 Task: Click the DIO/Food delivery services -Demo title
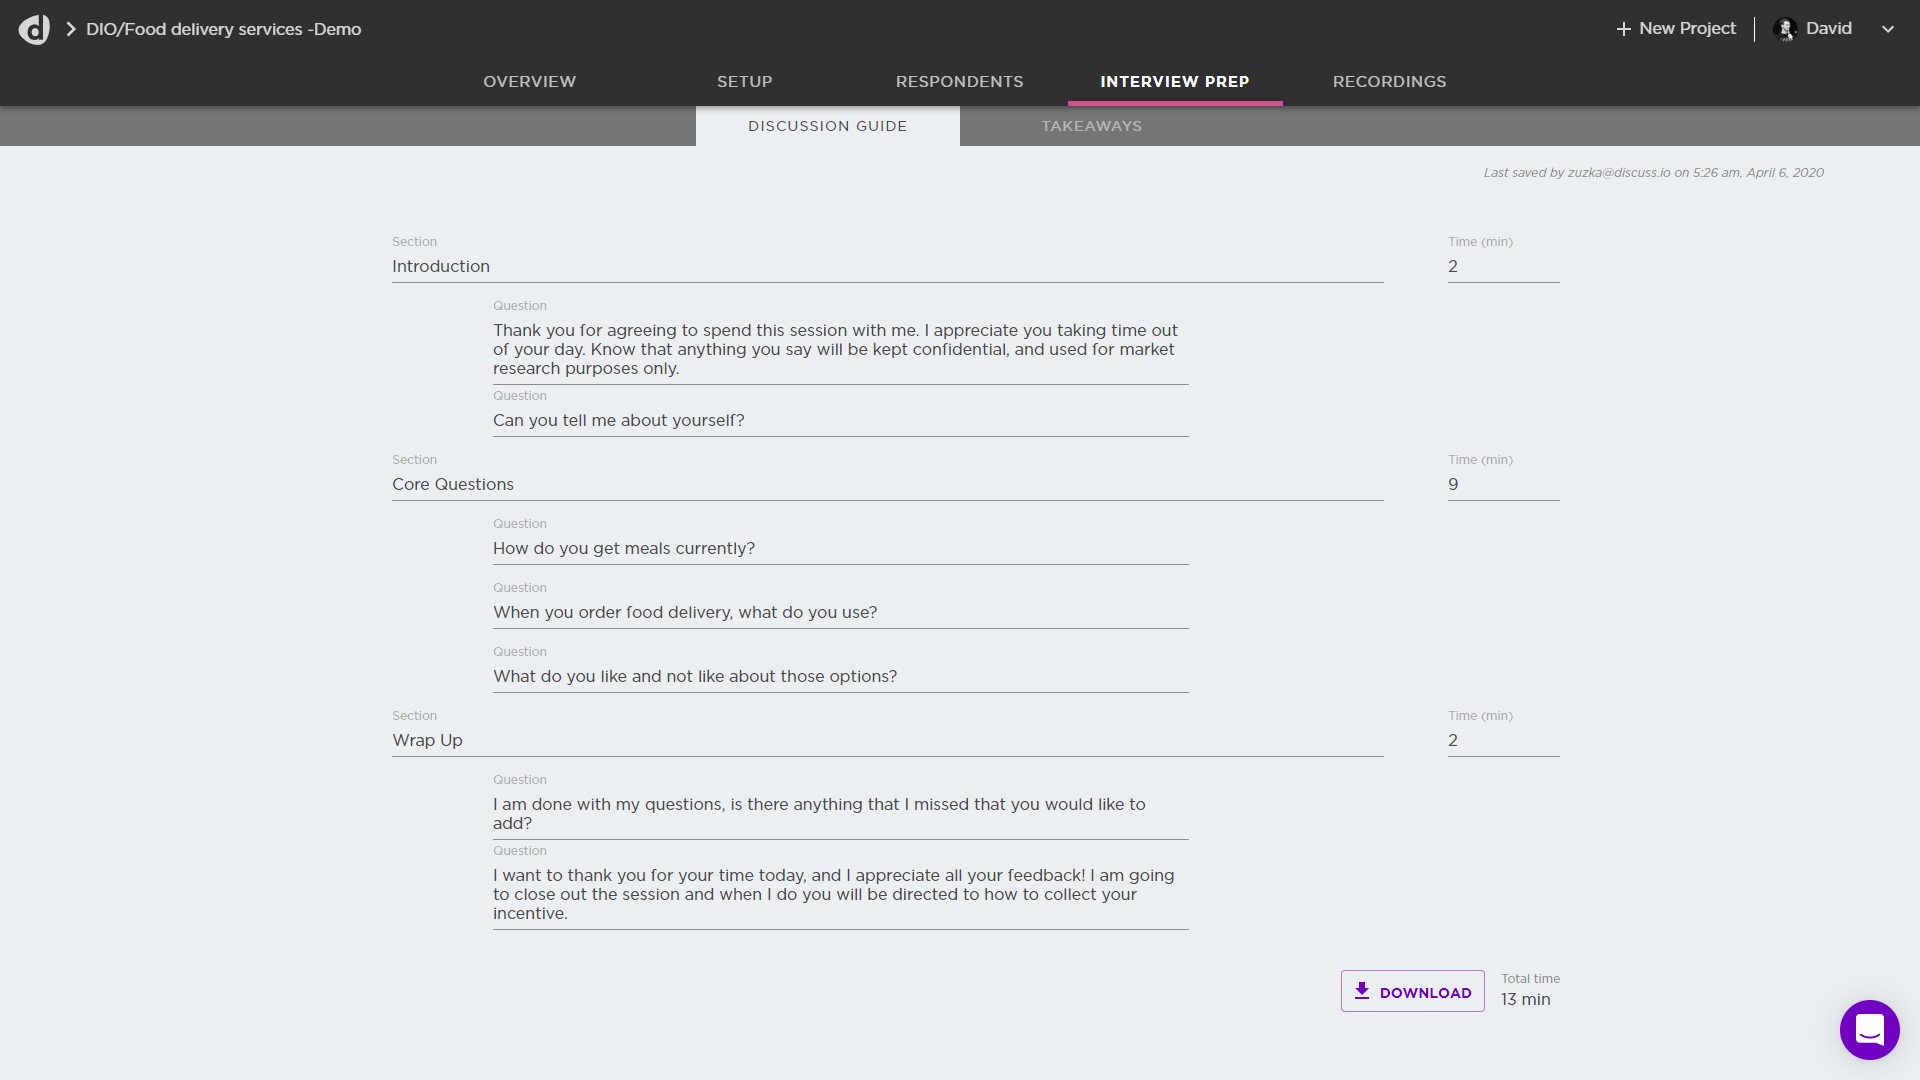tap(222, 29)
